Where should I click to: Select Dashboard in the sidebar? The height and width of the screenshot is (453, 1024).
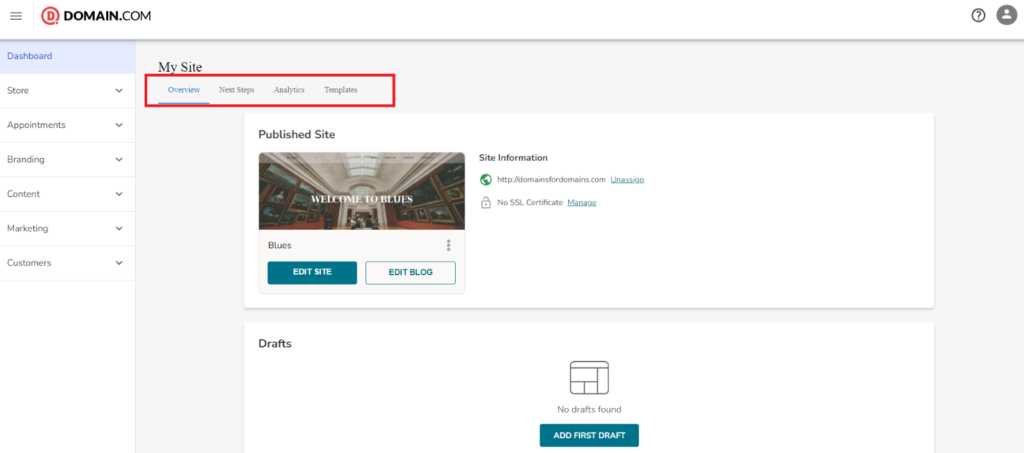coord(68,56)
